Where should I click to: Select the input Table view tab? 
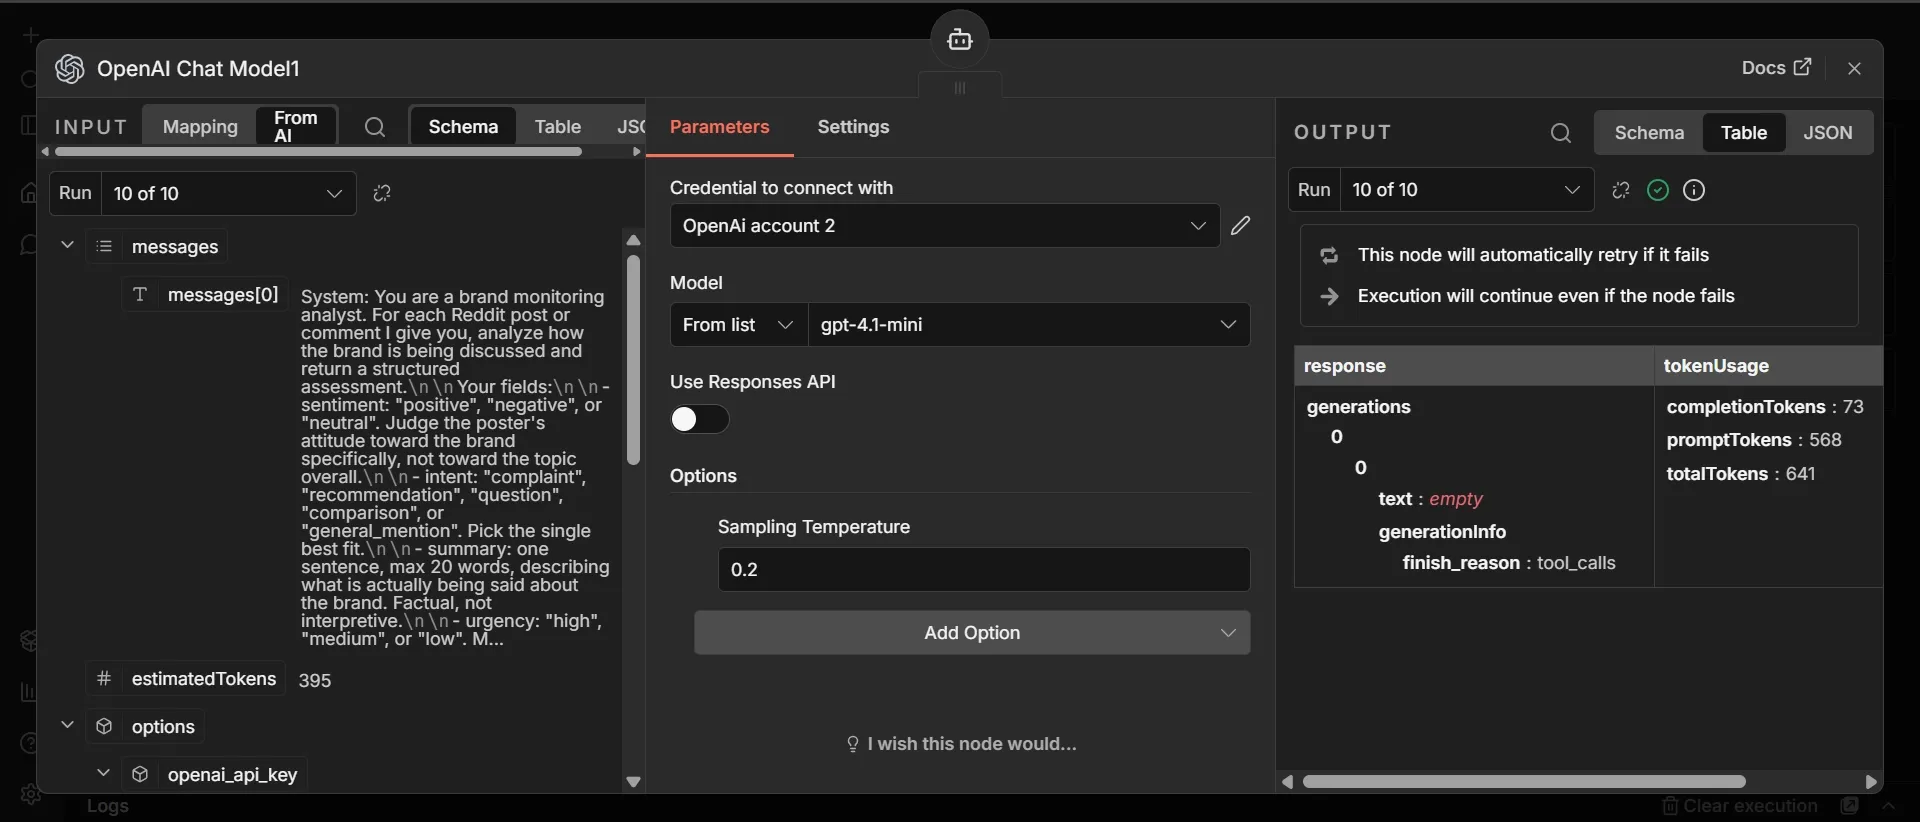[x=557, y=127]
